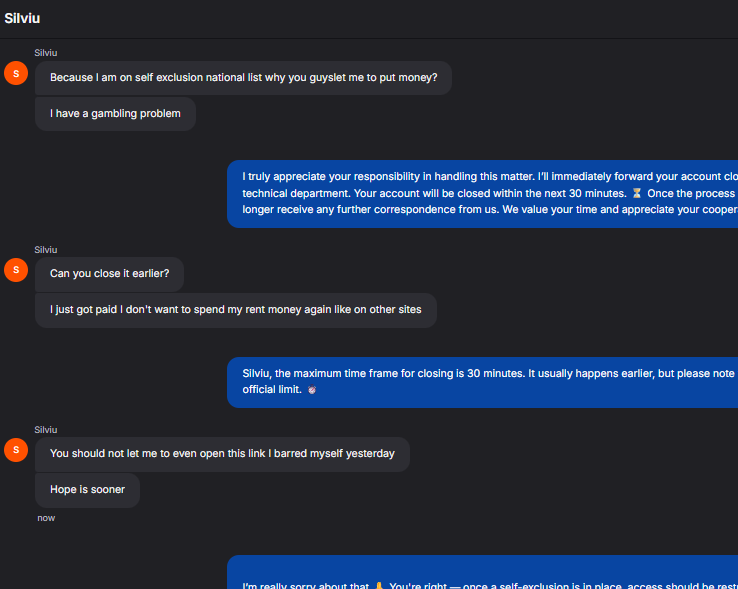Viewport: 738px width, 589px height.
Task: Click the 'now' timestamp under last message
Action: coord(46,518)
